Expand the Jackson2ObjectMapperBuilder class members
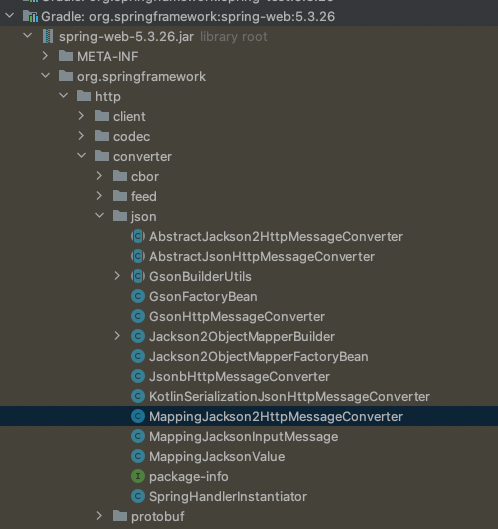The width and height of the screenshot is (498, 529). (x=117, y=336)
